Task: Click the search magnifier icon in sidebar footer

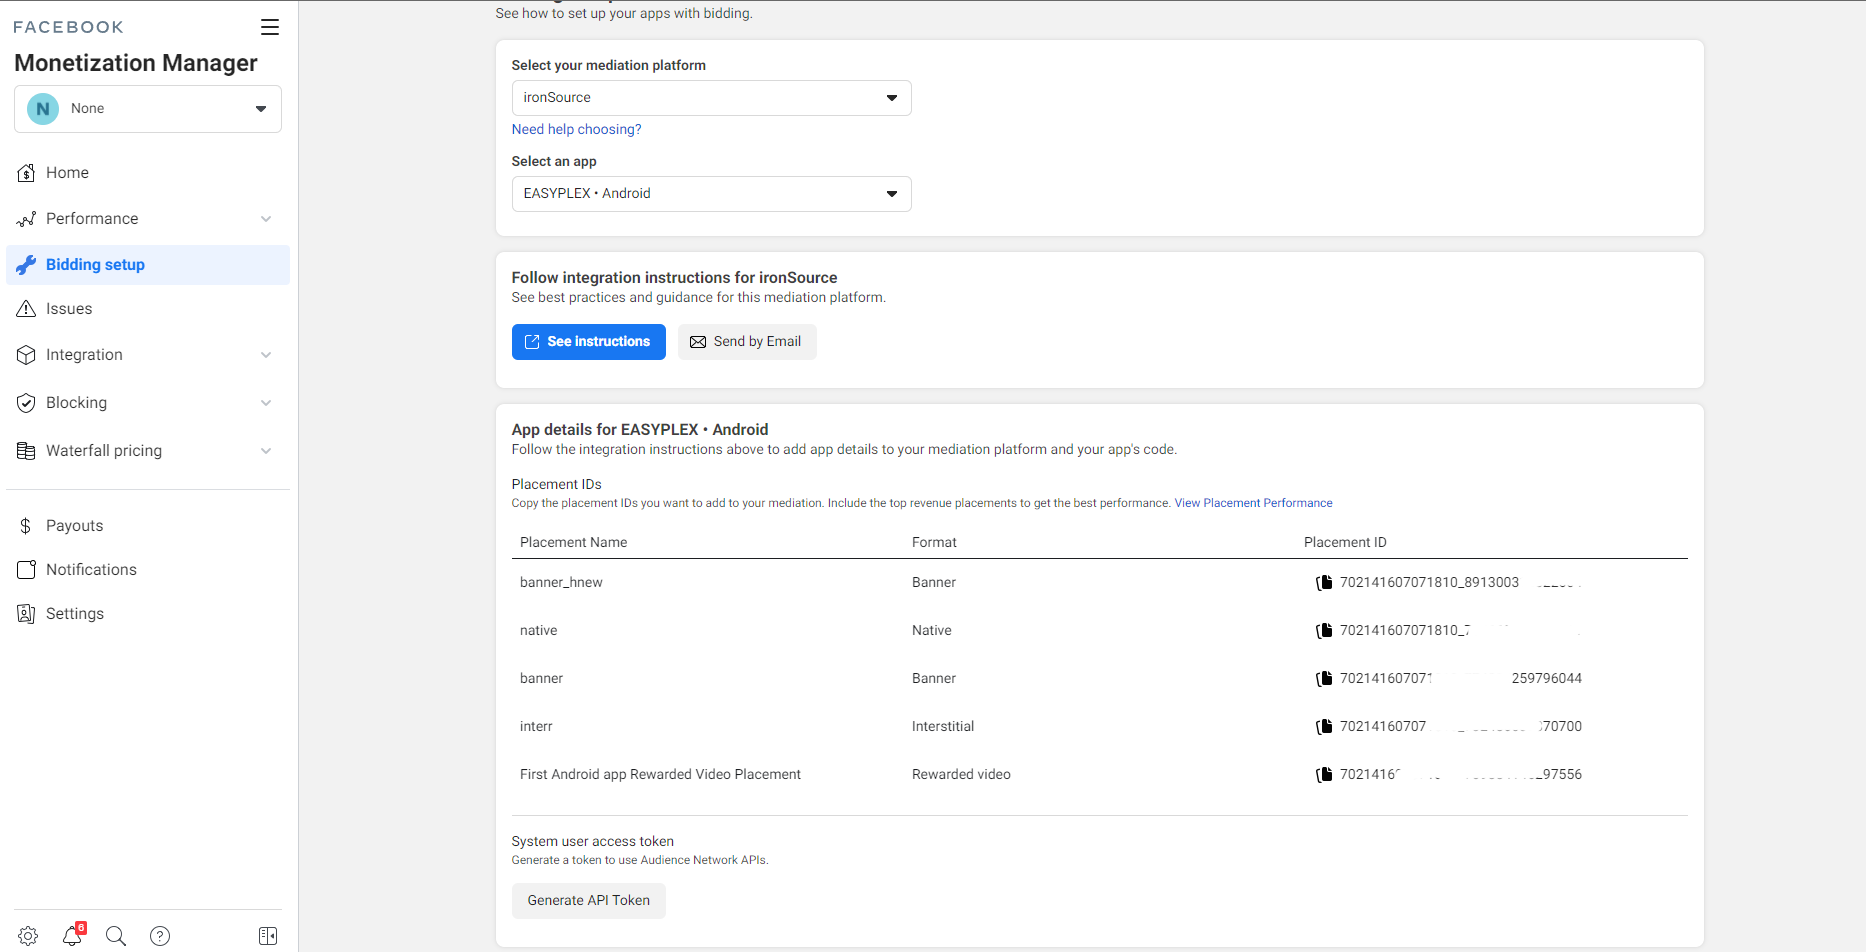Action: [x=116, y=936]
